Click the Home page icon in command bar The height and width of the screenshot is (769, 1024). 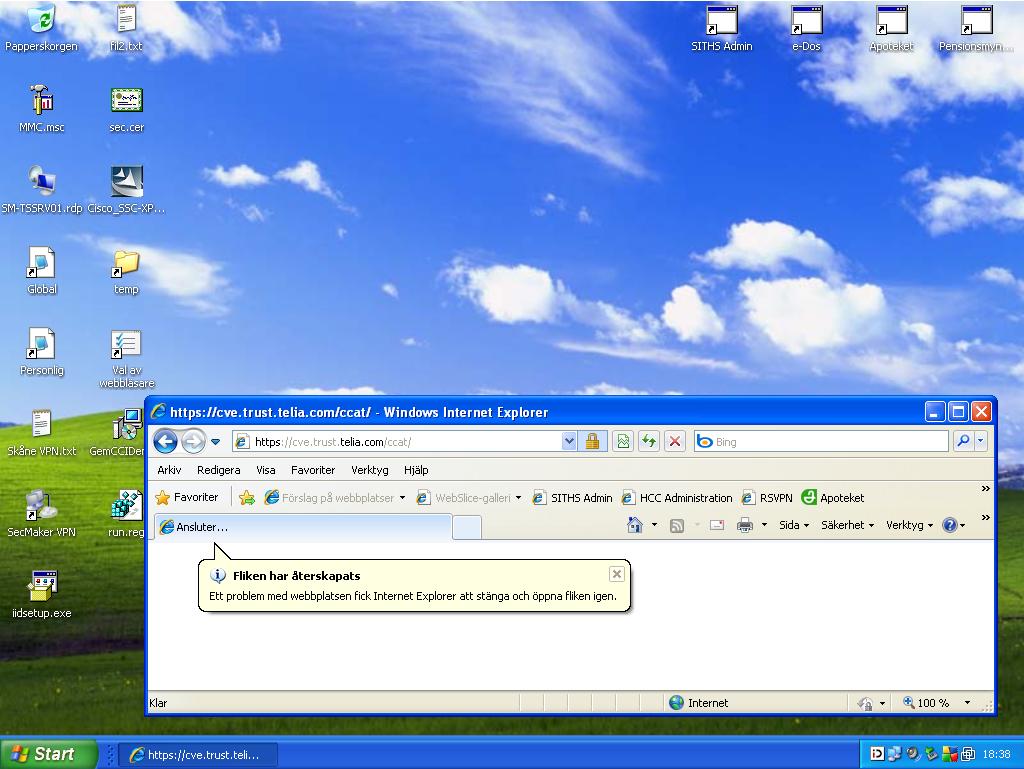tap(635, 525)
